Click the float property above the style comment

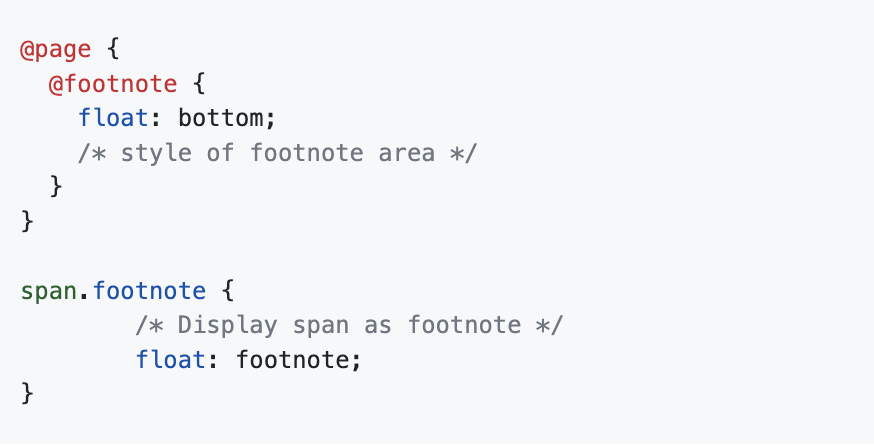[113, 119]
